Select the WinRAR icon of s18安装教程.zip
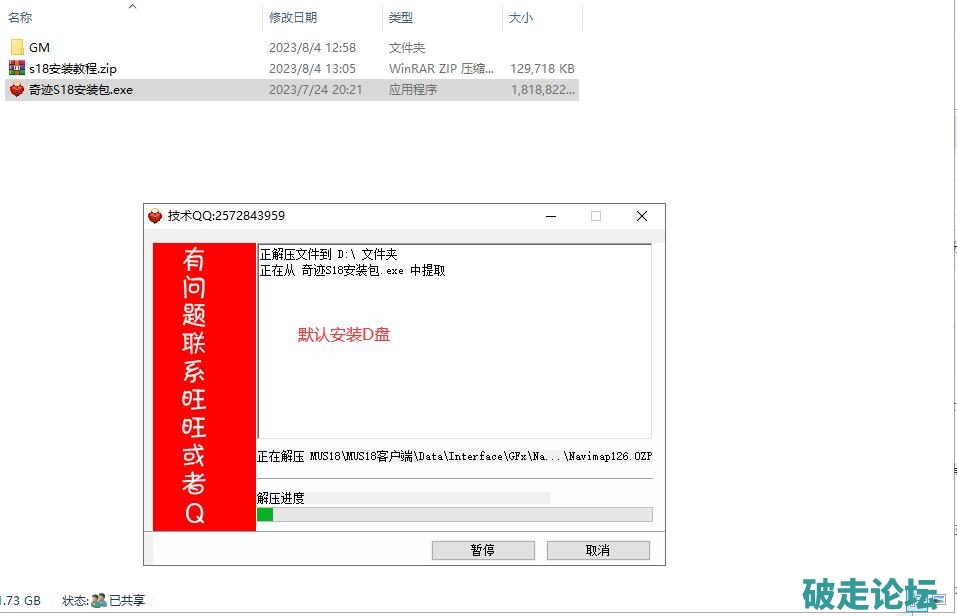This screenshot has height=616, width=957. pos(16,68)
